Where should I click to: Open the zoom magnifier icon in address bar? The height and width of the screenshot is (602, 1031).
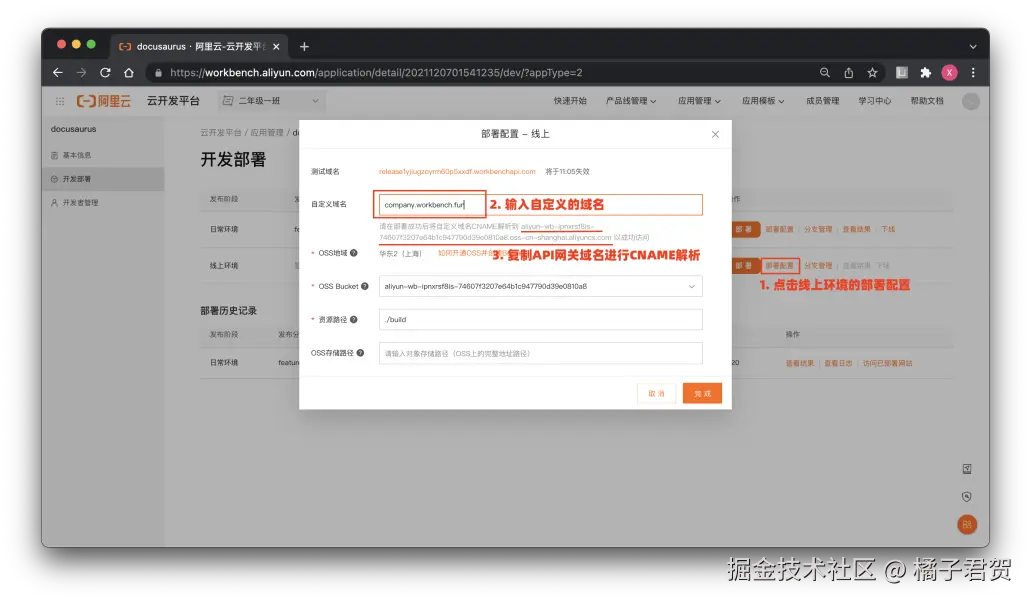[825, 73]
